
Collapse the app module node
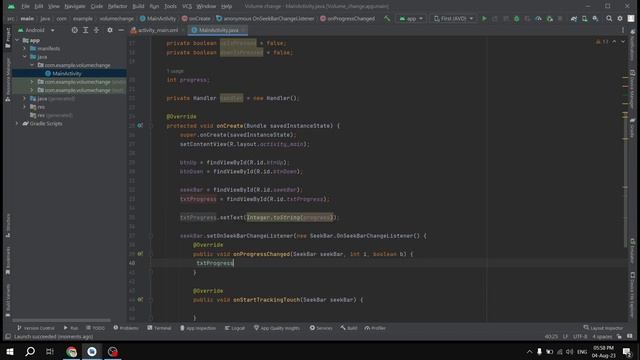pos(17,40)
